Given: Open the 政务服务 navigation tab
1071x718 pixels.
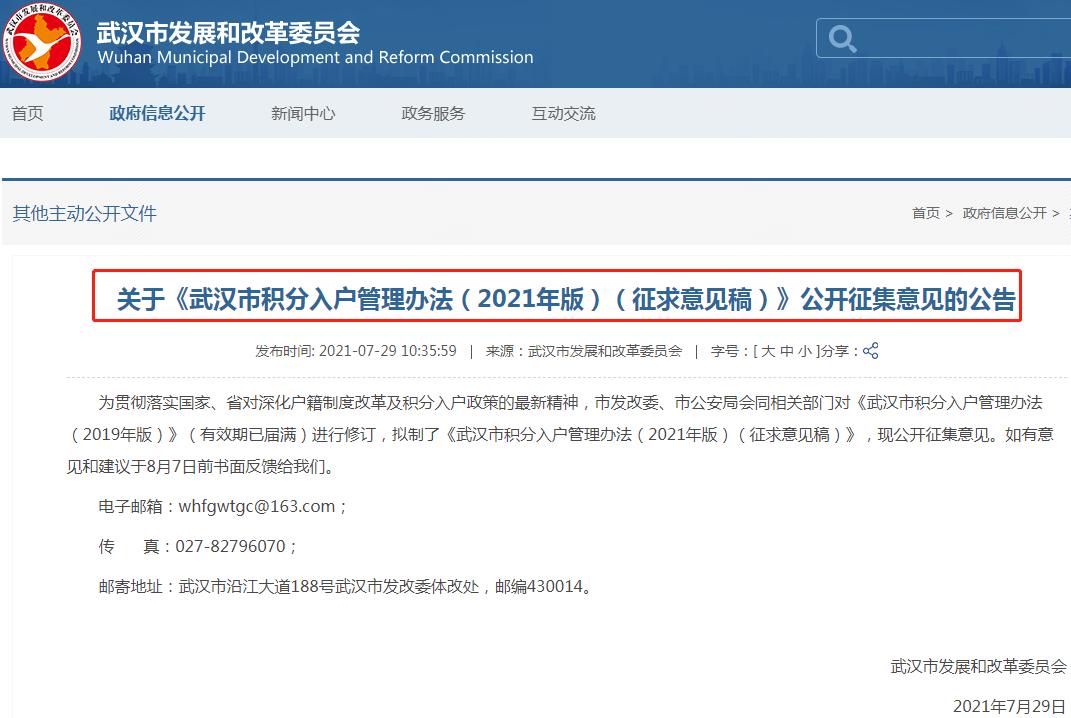Looking at the screenshot, I should click(433, 113).
